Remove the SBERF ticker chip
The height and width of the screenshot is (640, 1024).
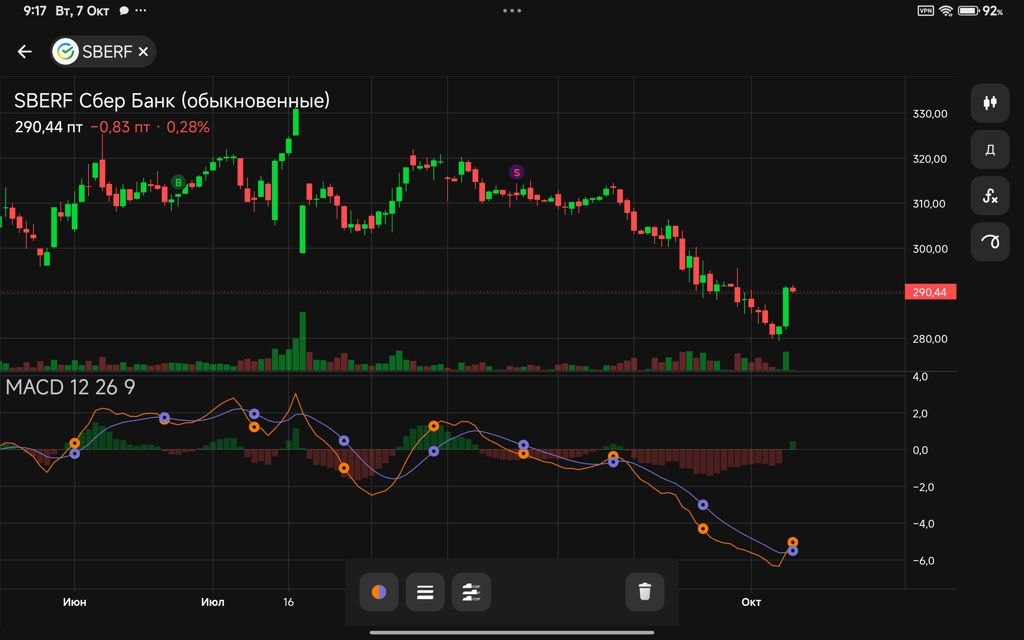point(143,52)
